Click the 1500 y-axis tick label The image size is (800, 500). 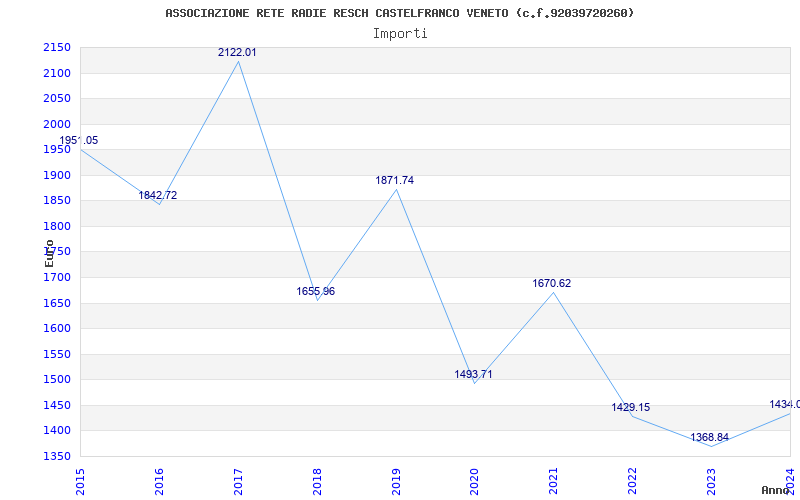[57, 380]
